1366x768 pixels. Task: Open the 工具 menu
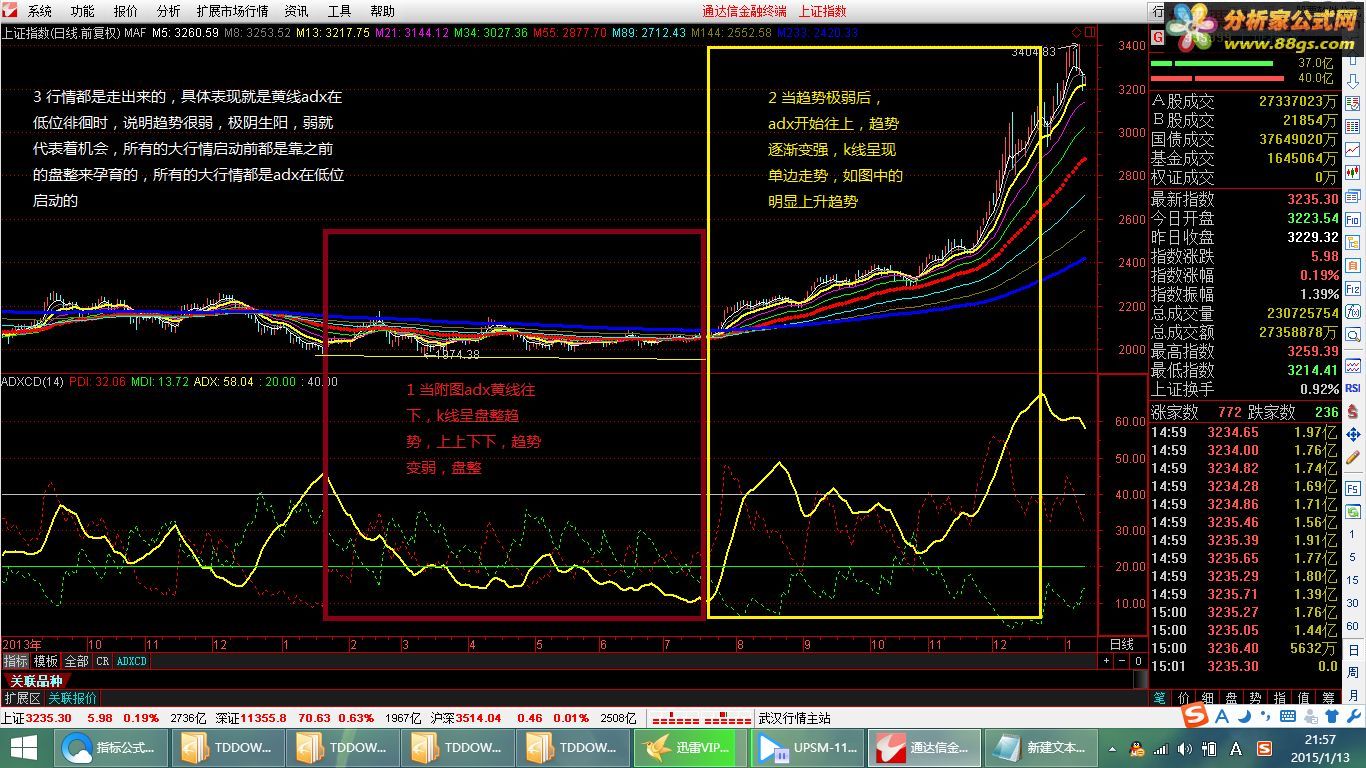coord(339,11)
